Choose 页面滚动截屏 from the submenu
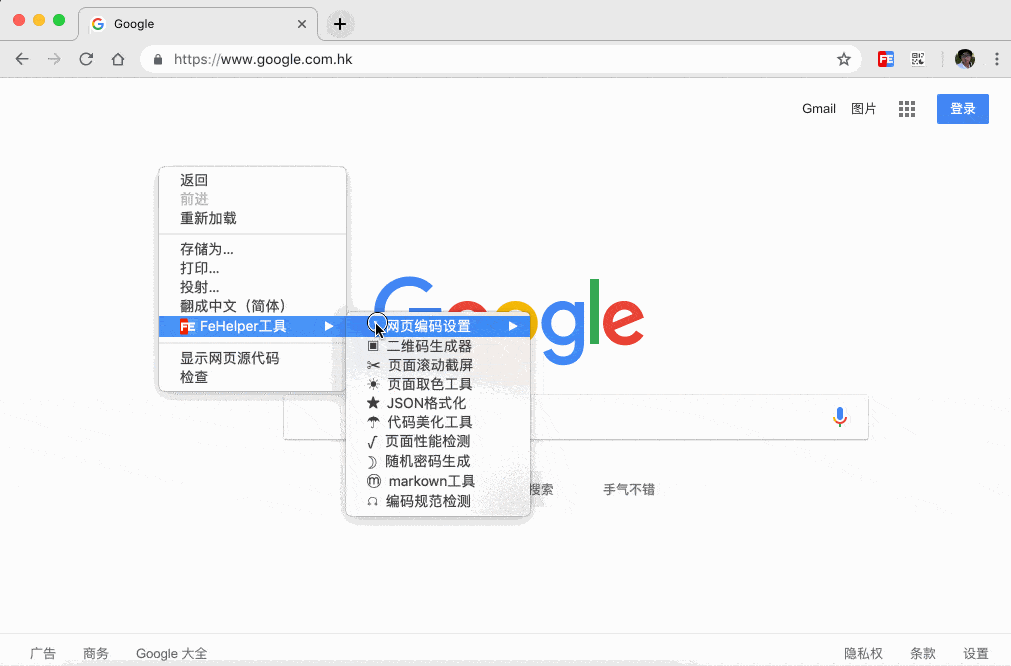 [429, 365]
